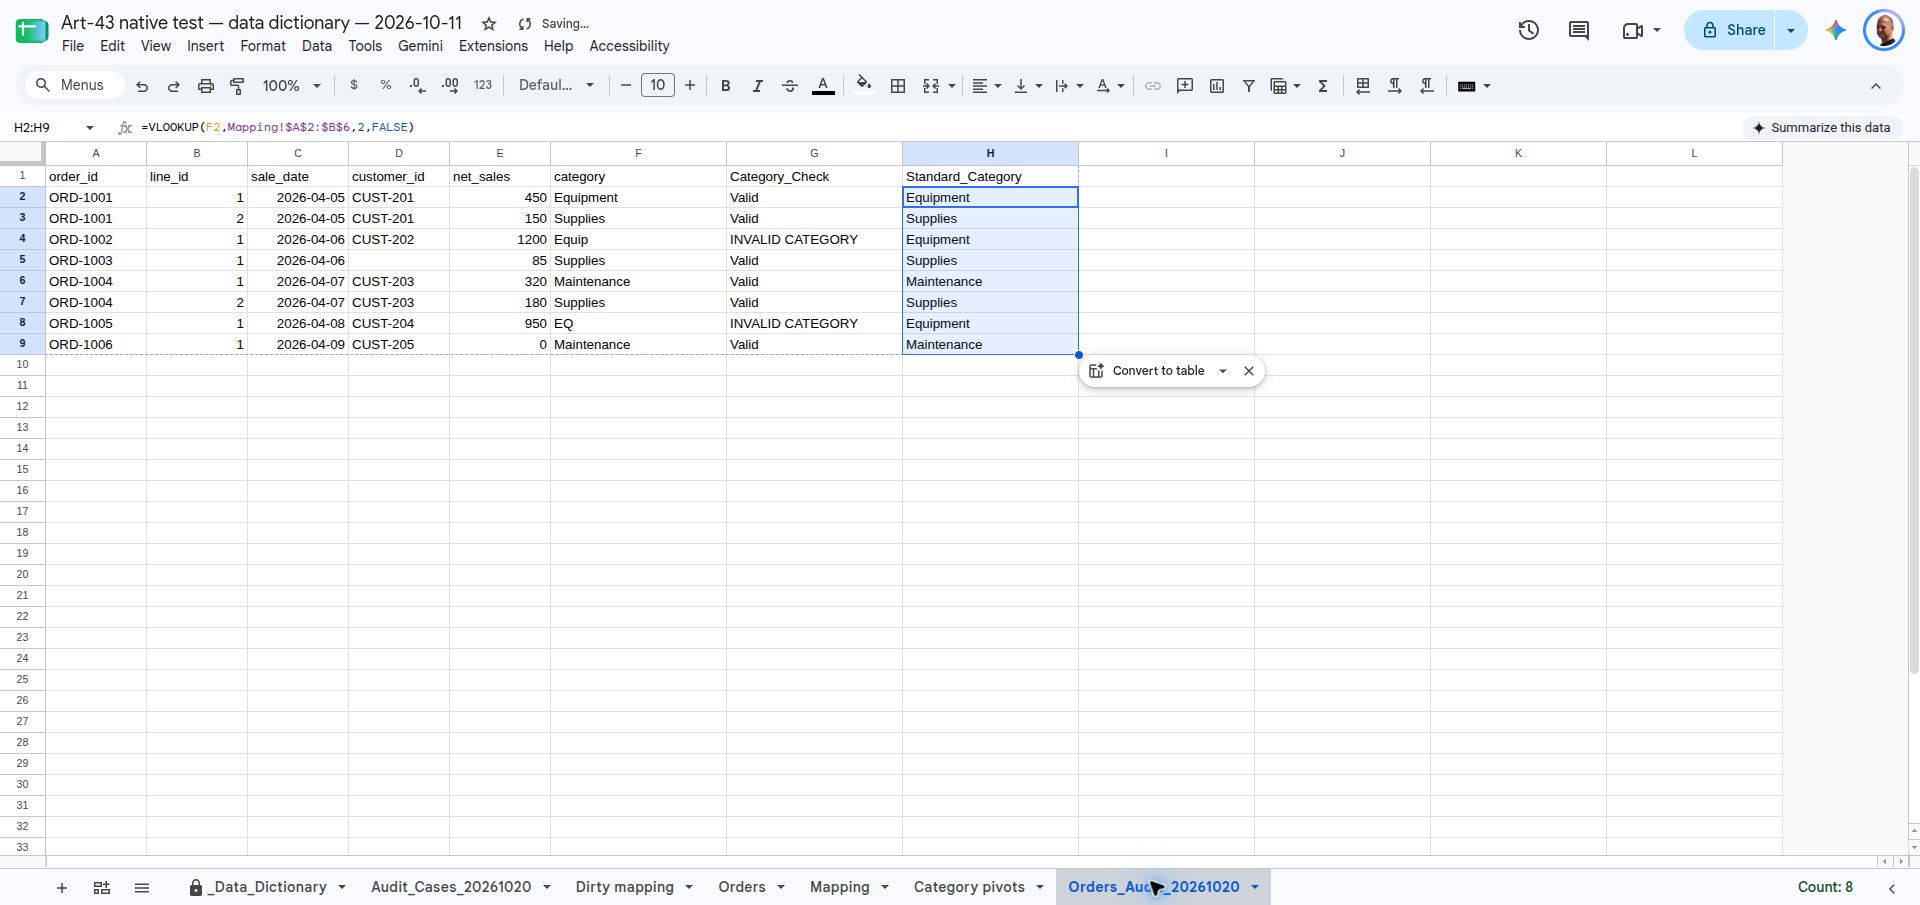Image resolution: width=1920 pixels, height=905 pixels.
Task: Format as percent with the % icon
Action: [386, 86]
